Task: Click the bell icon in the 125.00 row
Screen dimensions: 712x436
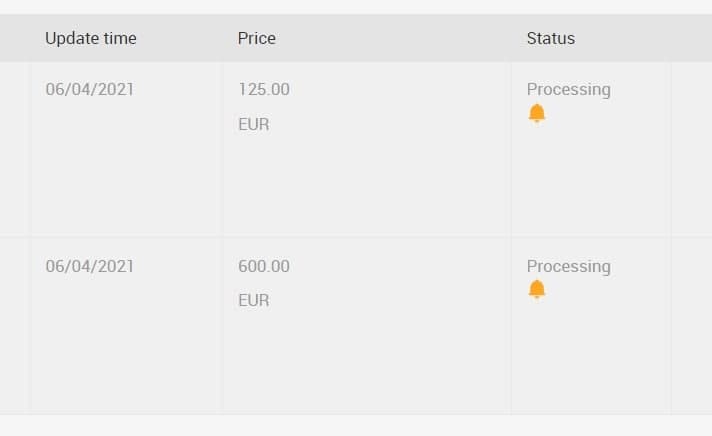Action: tap(537, 113)
